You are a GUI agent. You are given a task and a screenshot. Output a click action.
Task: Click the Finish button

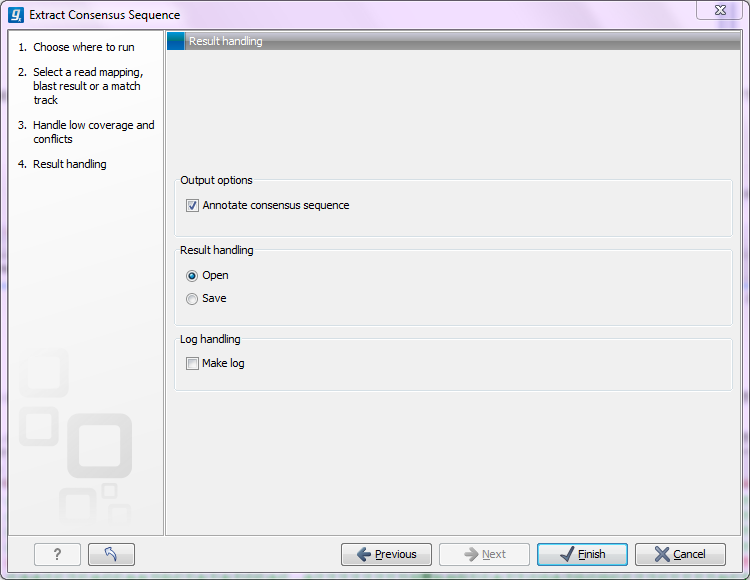click(x=582, y=554)
